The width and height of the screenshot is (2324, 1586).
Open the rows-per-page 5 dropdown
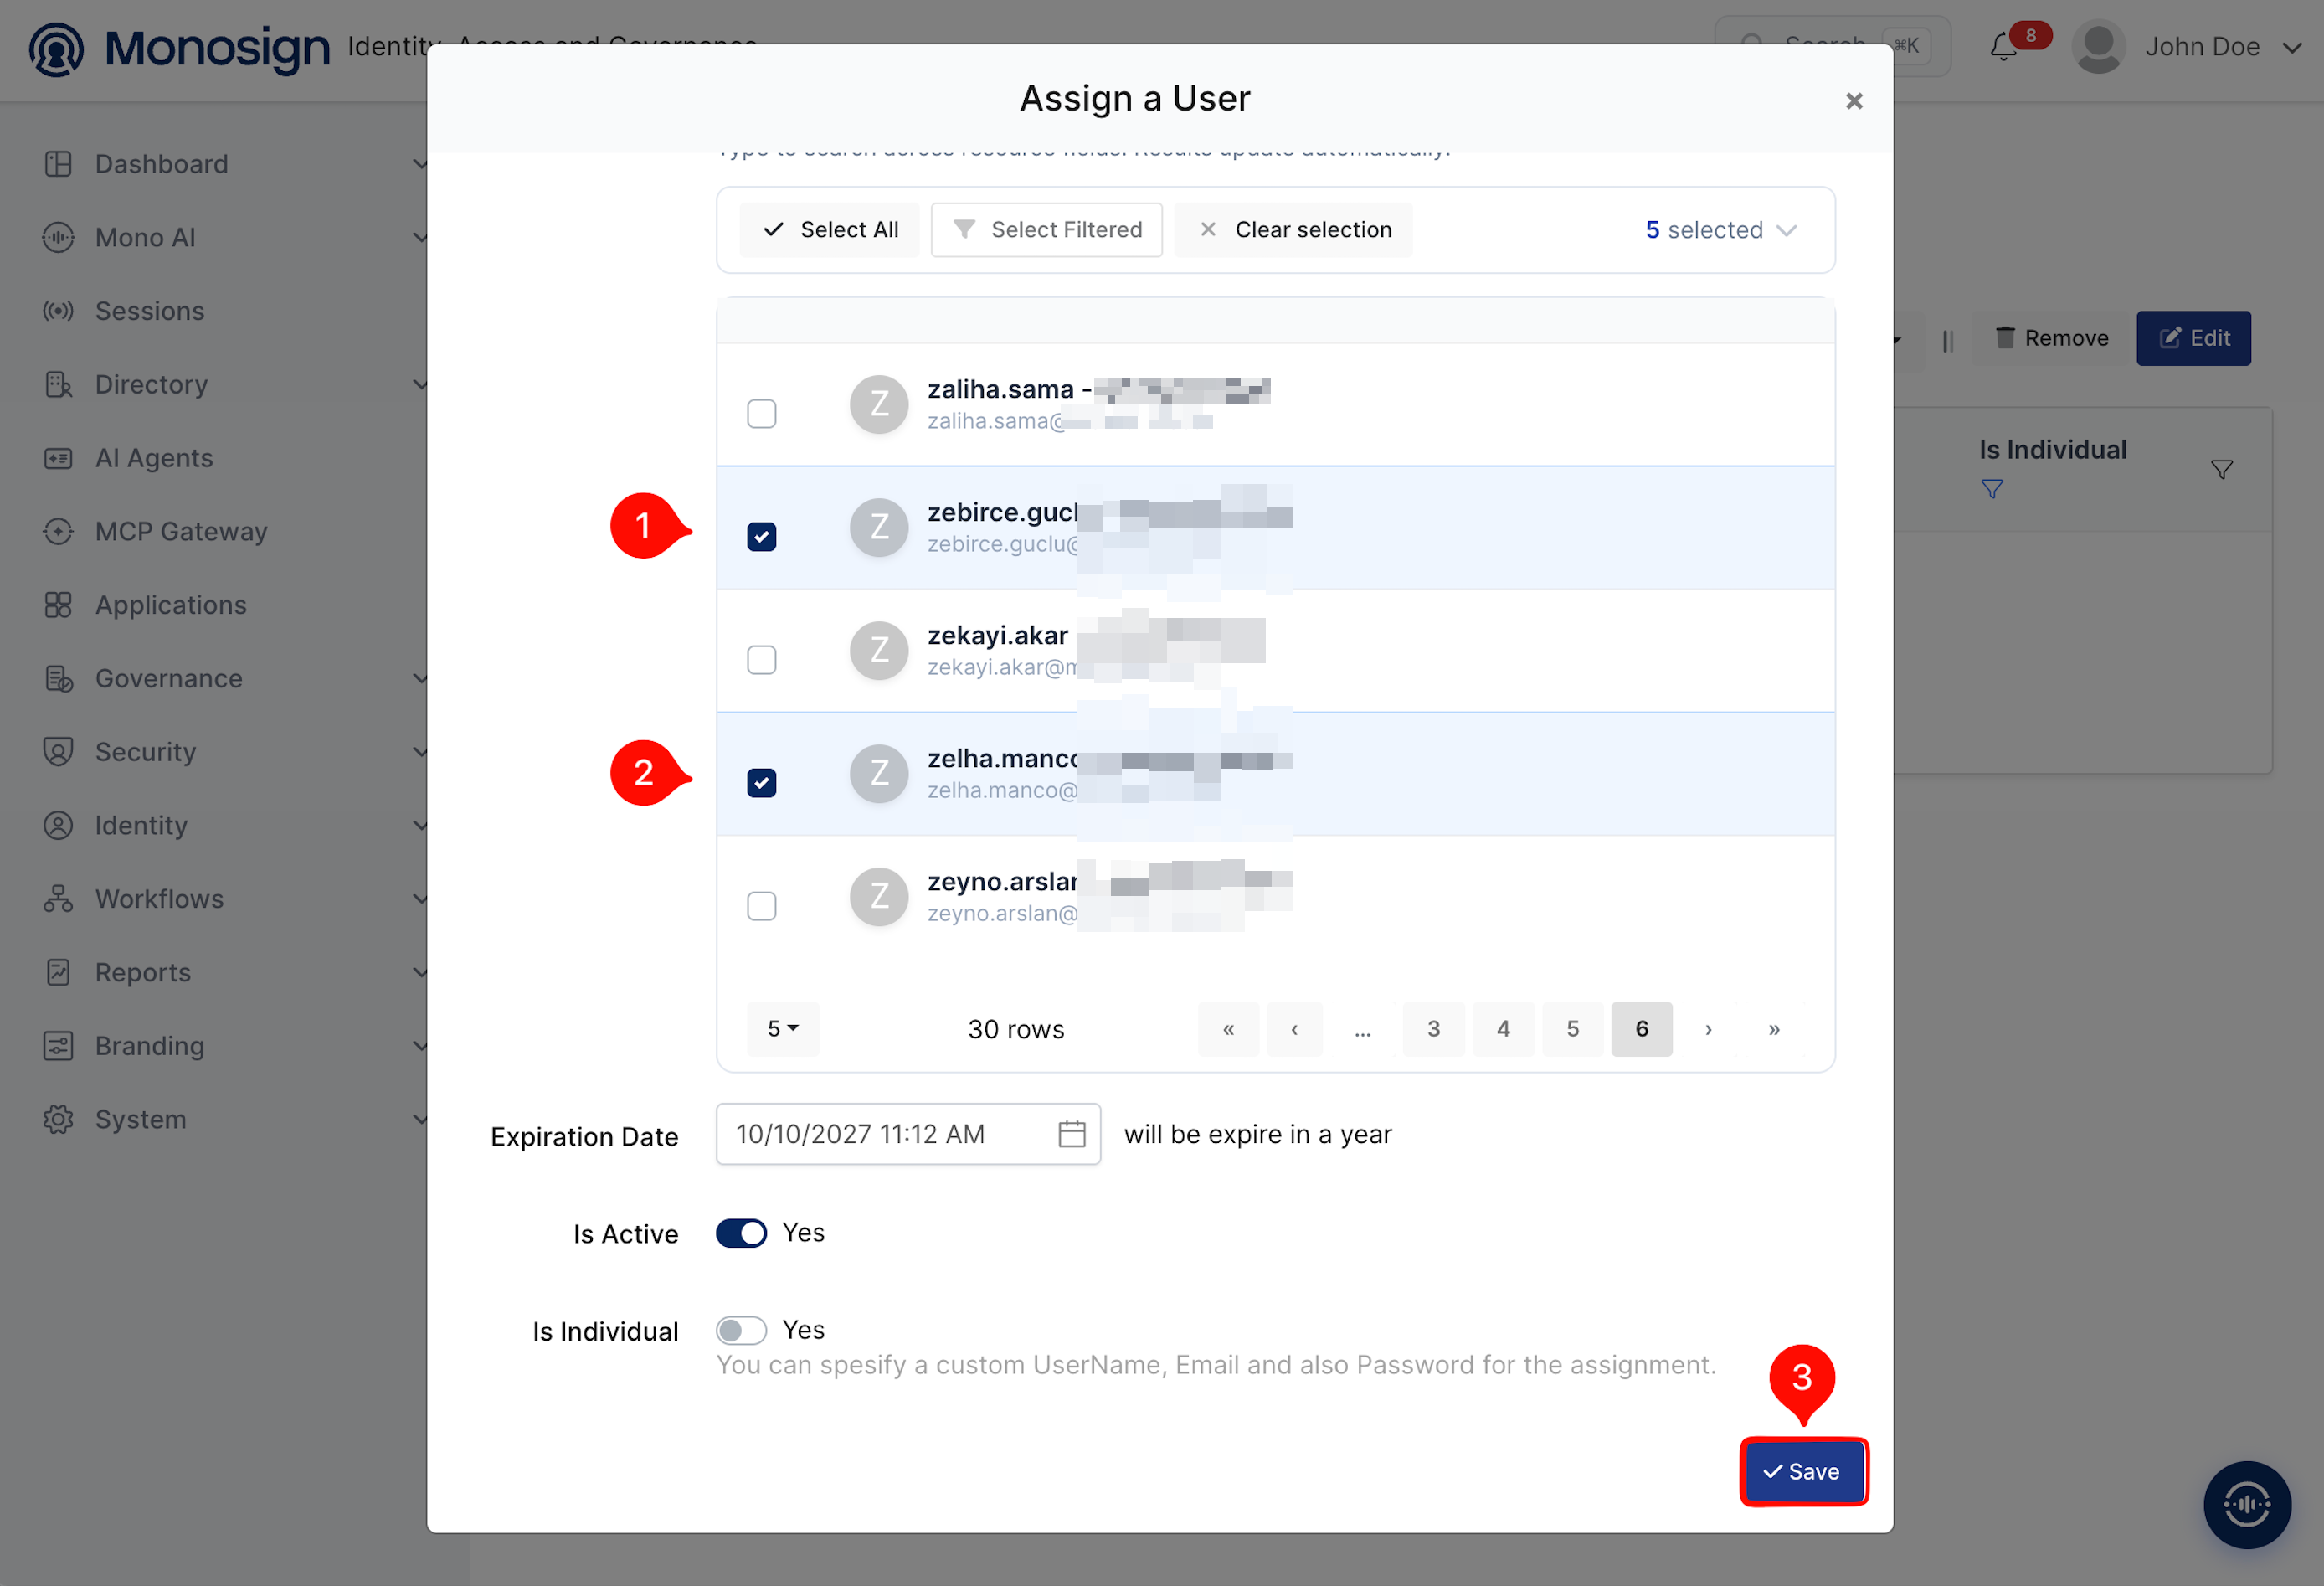pos(782,1028)
